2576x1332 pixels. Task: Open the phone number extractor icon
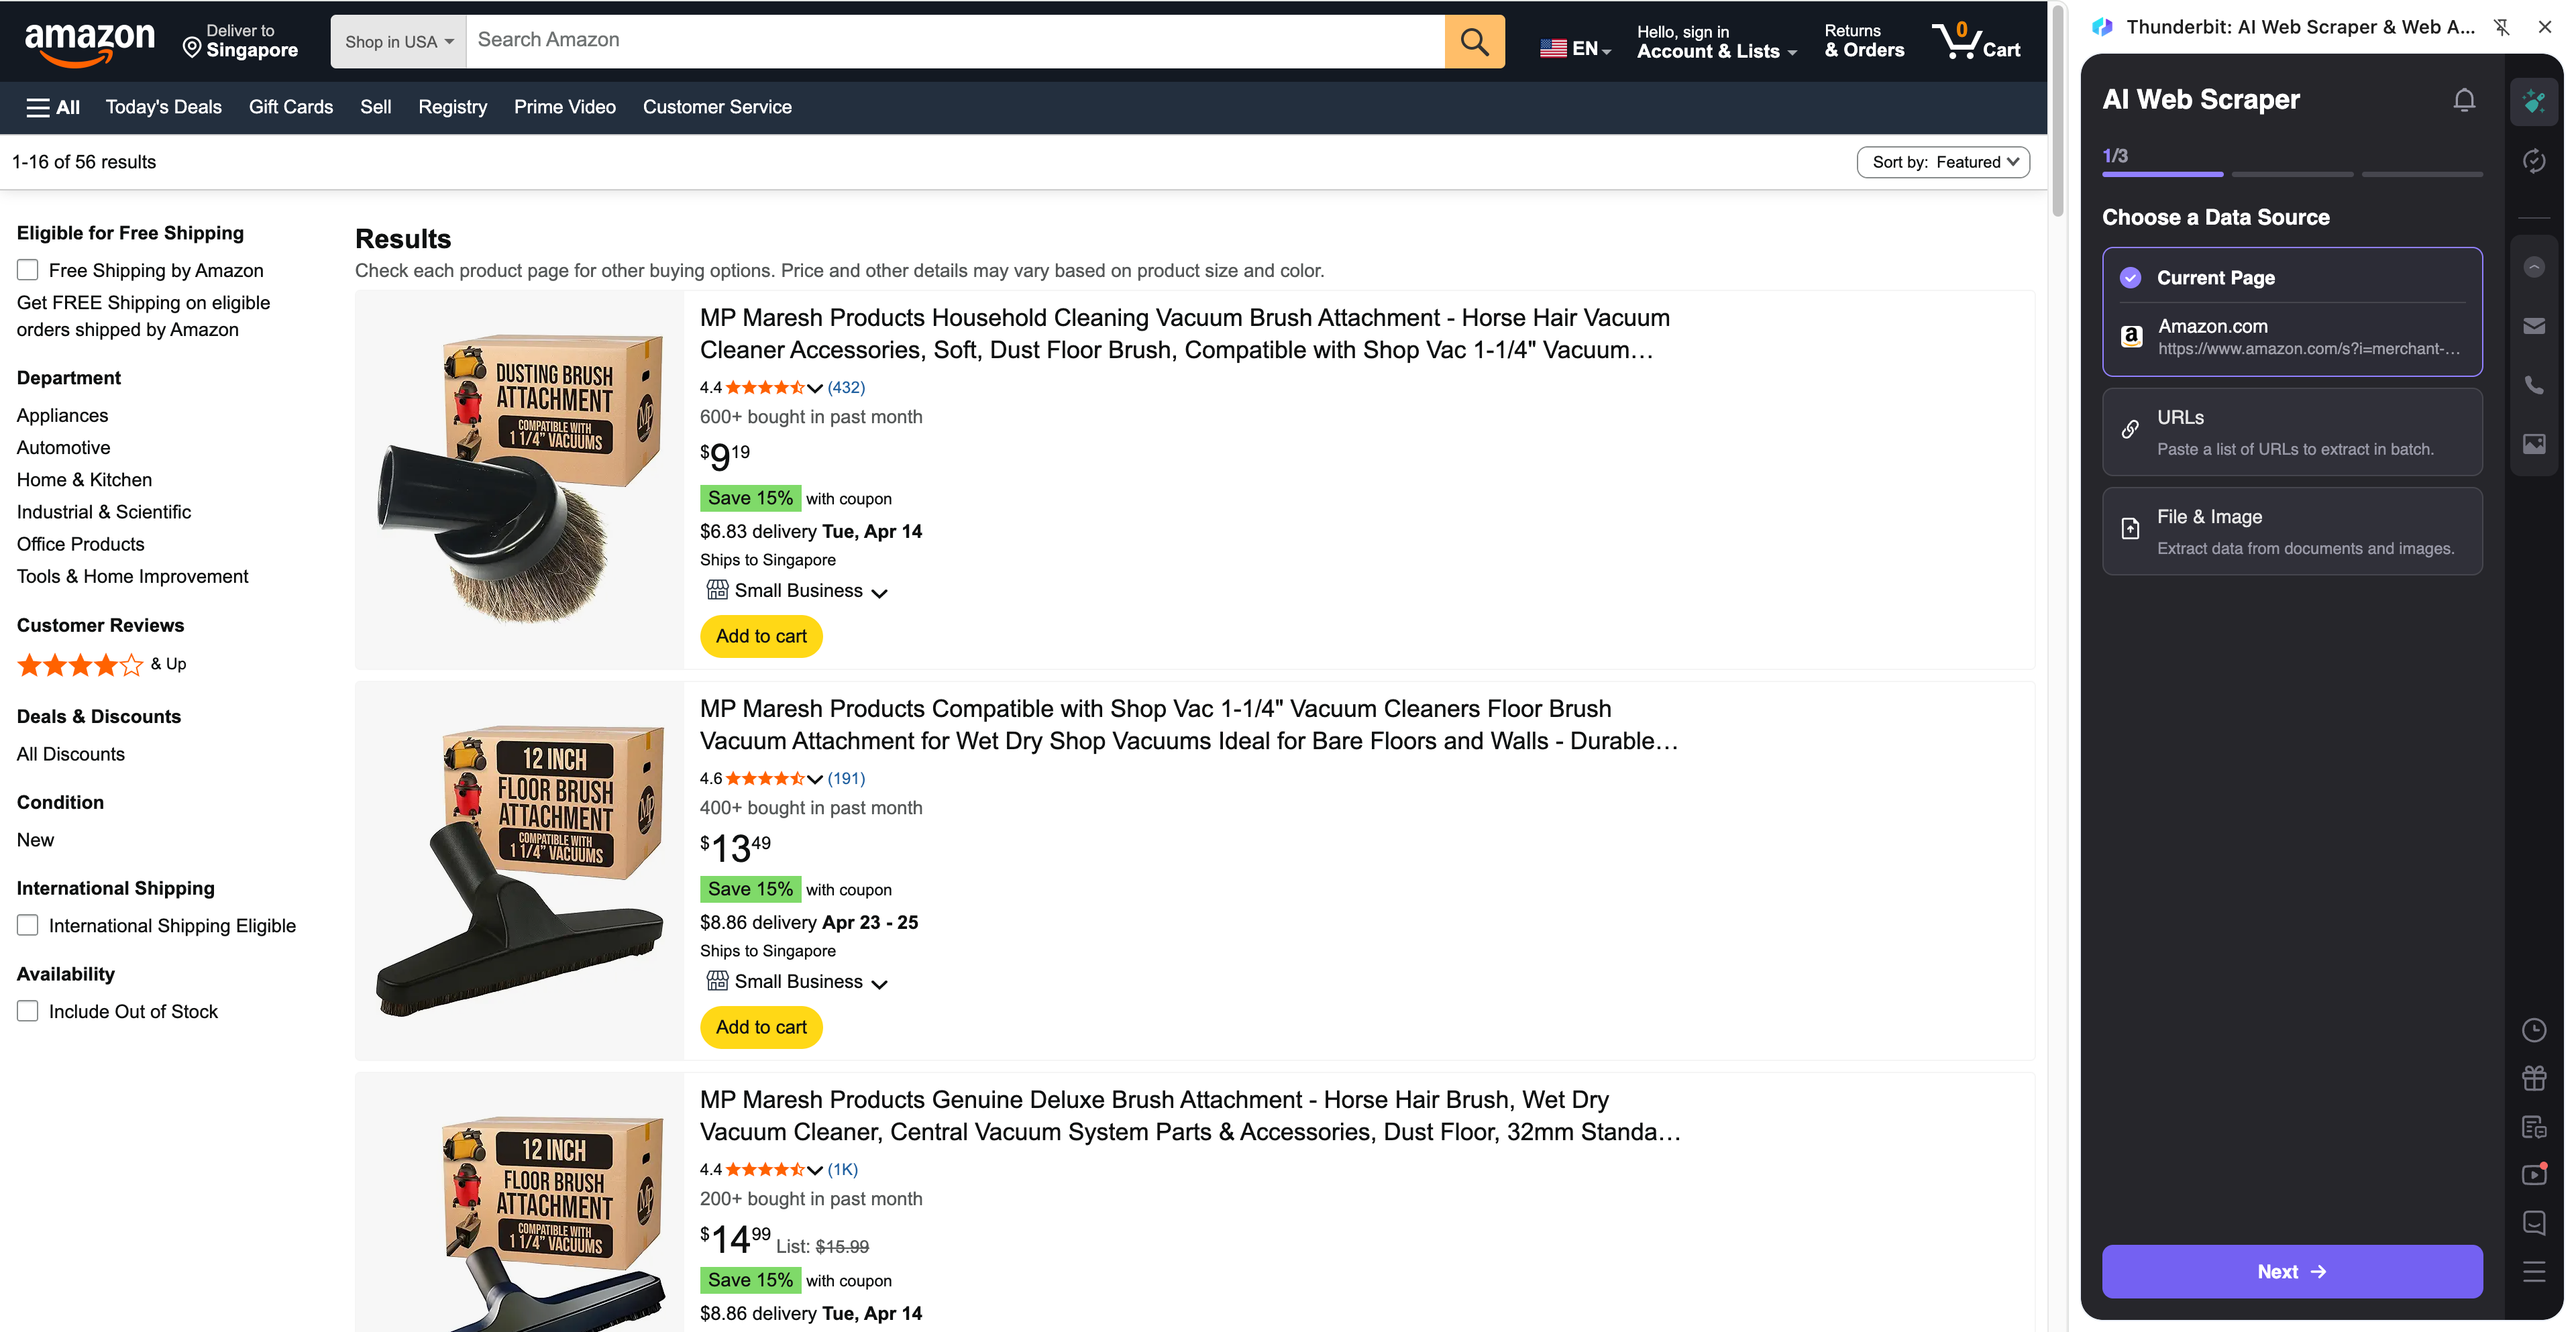[x=2533, y=385]
